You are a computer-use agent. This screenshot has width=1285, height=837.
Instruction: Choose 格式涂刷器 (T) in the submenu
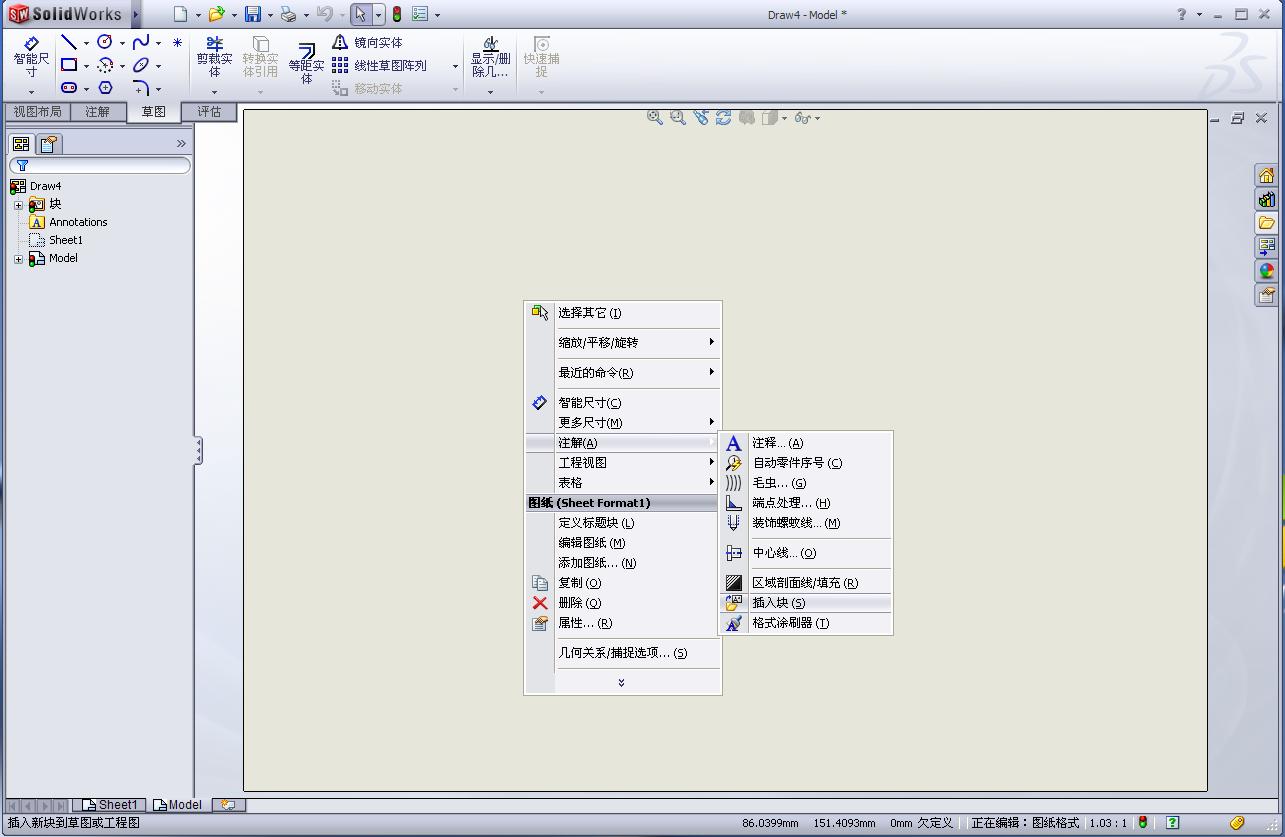(x=805, y=623)
